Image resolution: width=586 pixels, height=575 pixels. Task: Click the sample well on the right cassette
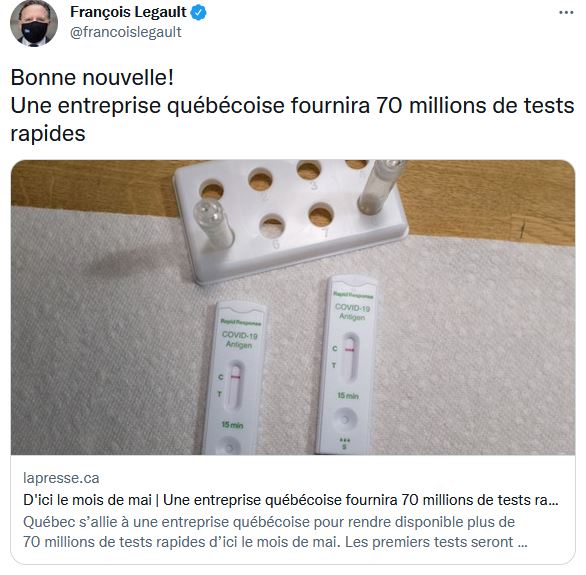345,418
